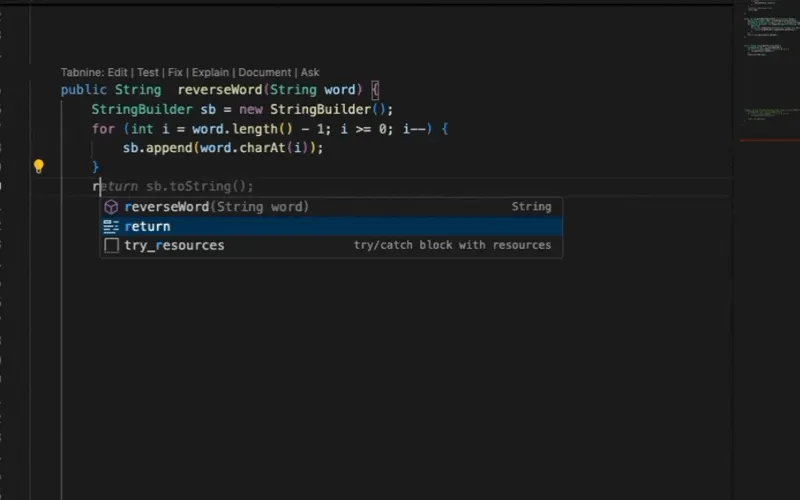This screenshot has width=800, height=500.
Task: Select reverseWord(String word) autocomplete suggestion
Action: point(331,207)
